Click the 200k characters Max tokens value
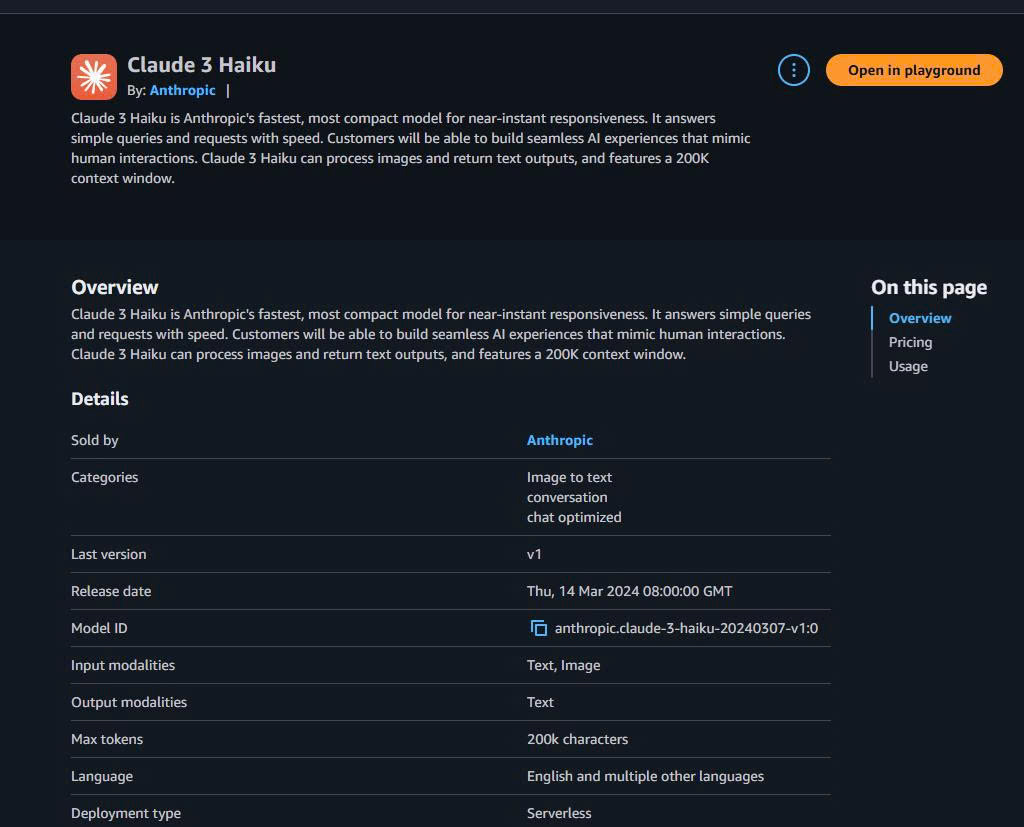This screenshot has height=827, width=1024. 577,739
